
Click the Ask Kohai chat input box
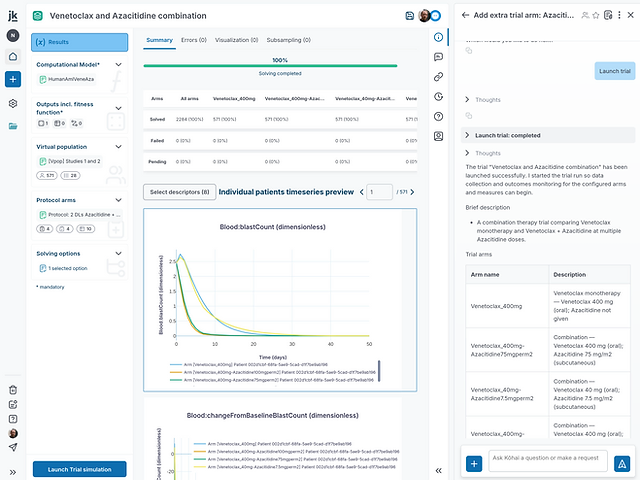pyautogui.click(x=548, y=461)
